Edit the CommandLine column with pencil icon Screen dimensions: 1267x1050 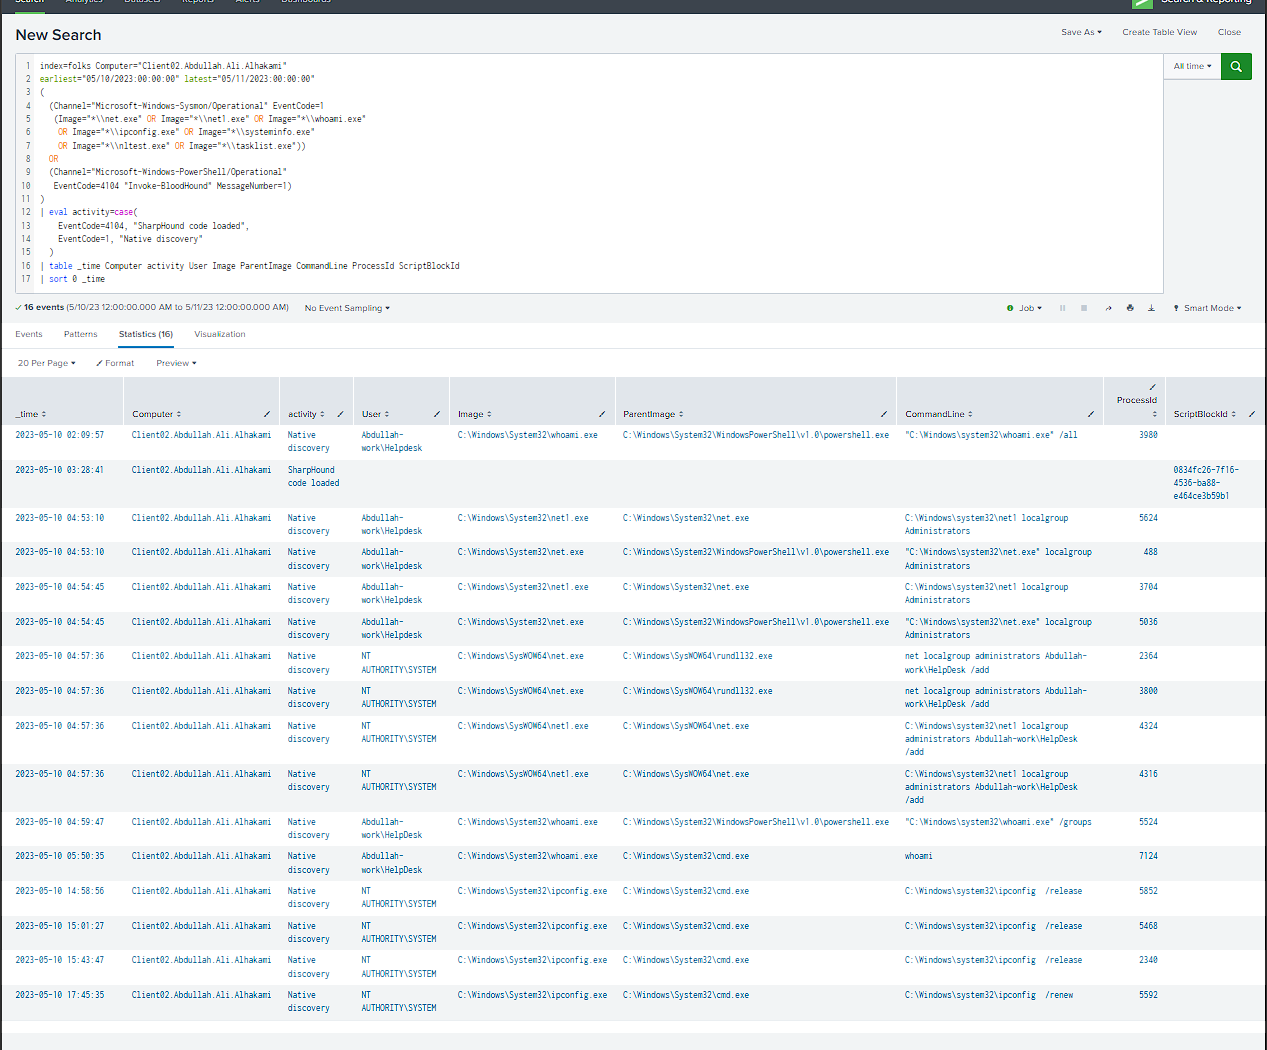click(x=1091, y=414)
